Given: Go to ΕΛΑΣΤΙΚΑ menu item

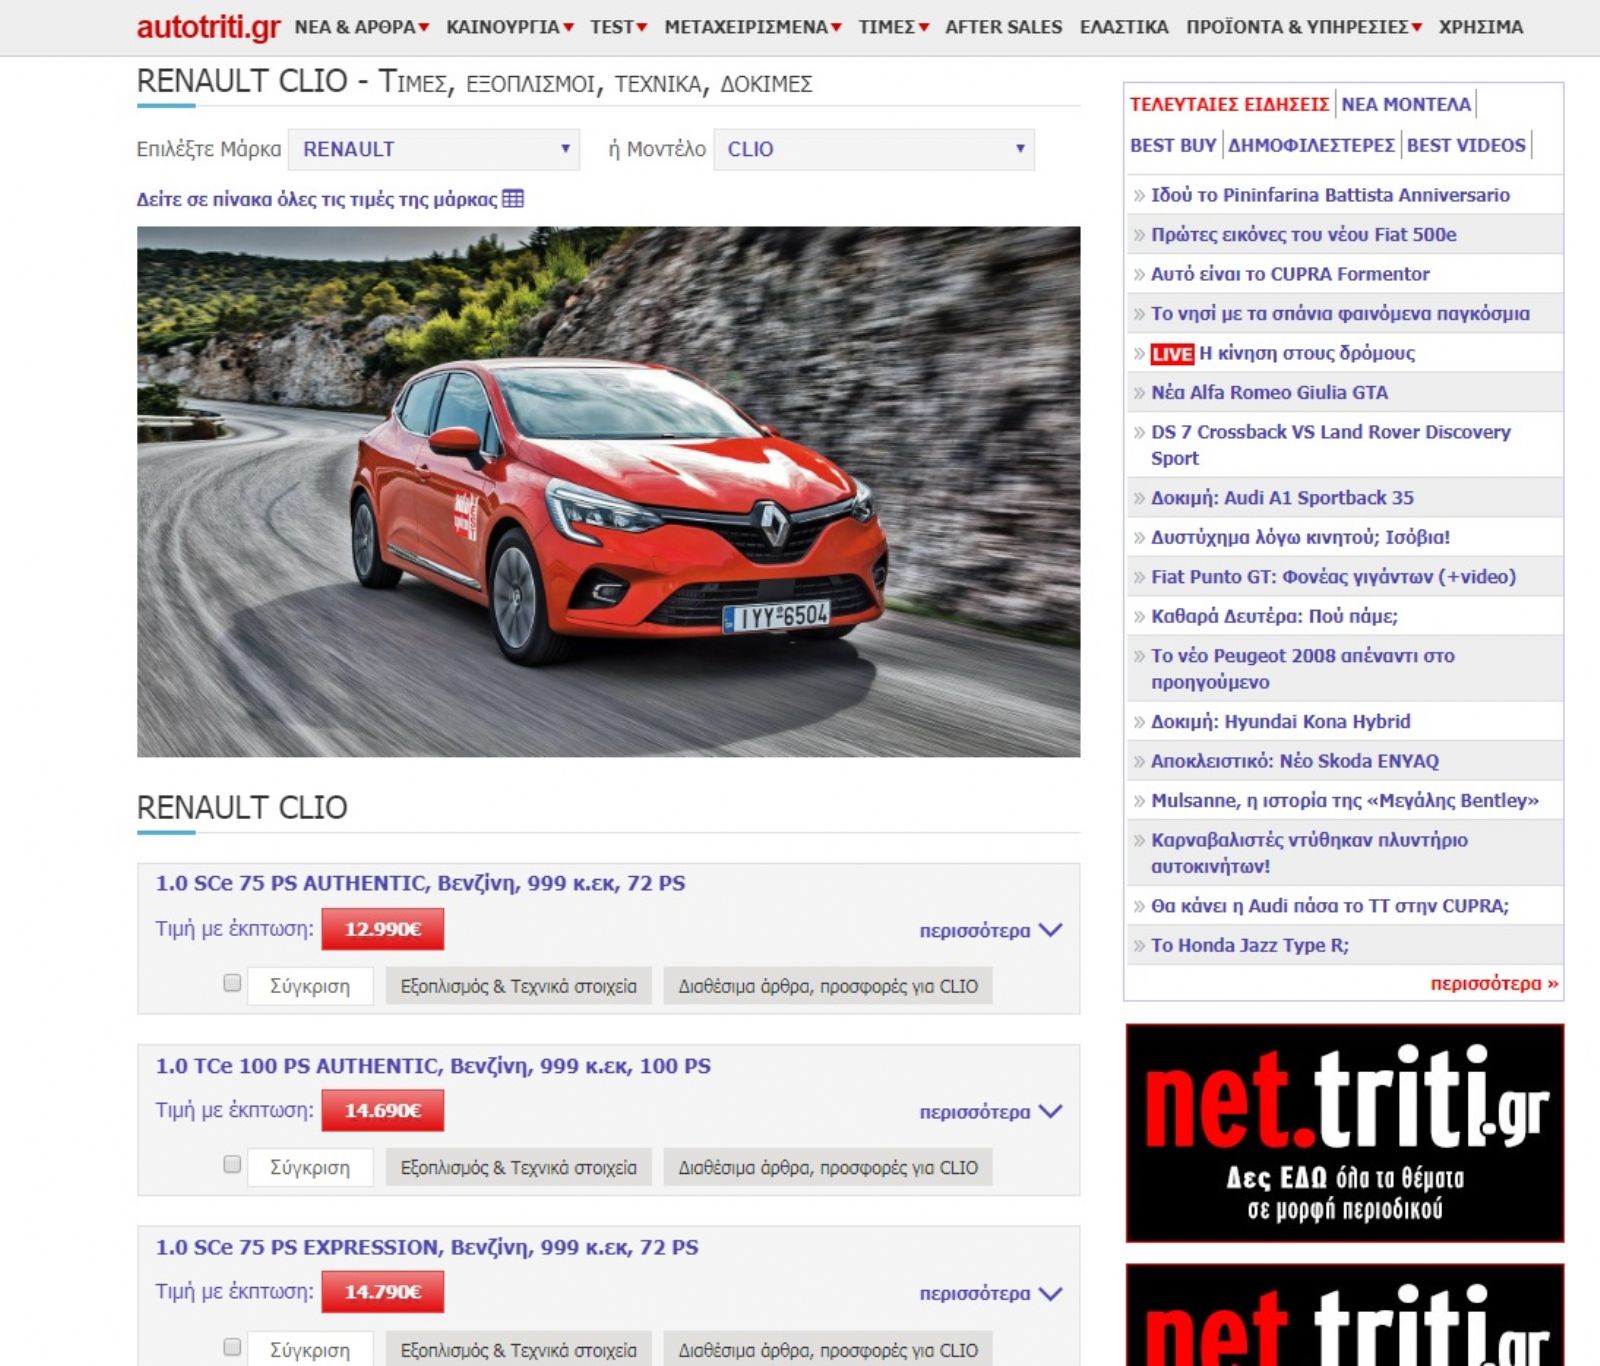Looking at the screenshot, I should 1124,27.
